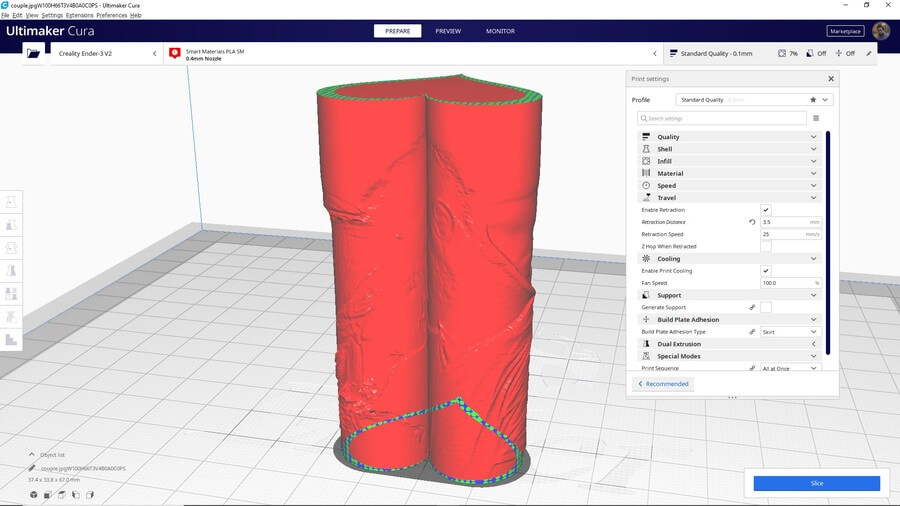The image size is (900, 506).
Task: Open the Build Plate Adhesion Type dropdown
Action: (x=790, y=332)
